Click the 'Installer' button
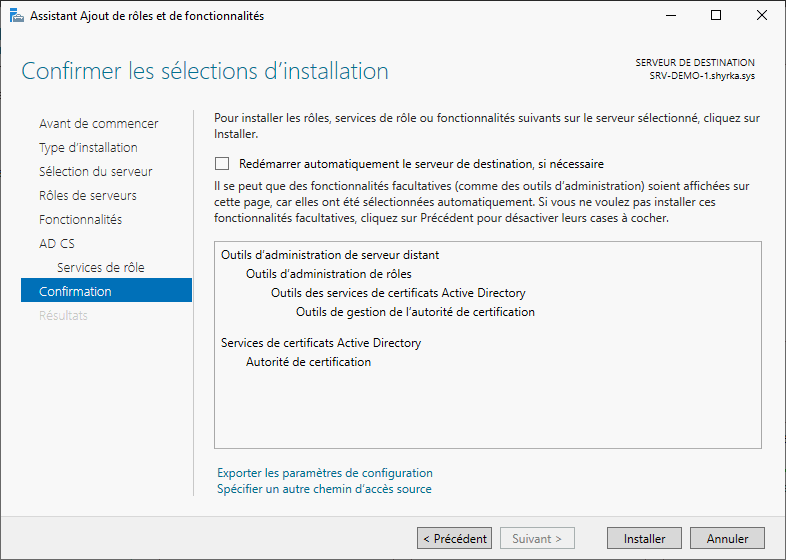786x560 pixels. [x=644, y=538]
